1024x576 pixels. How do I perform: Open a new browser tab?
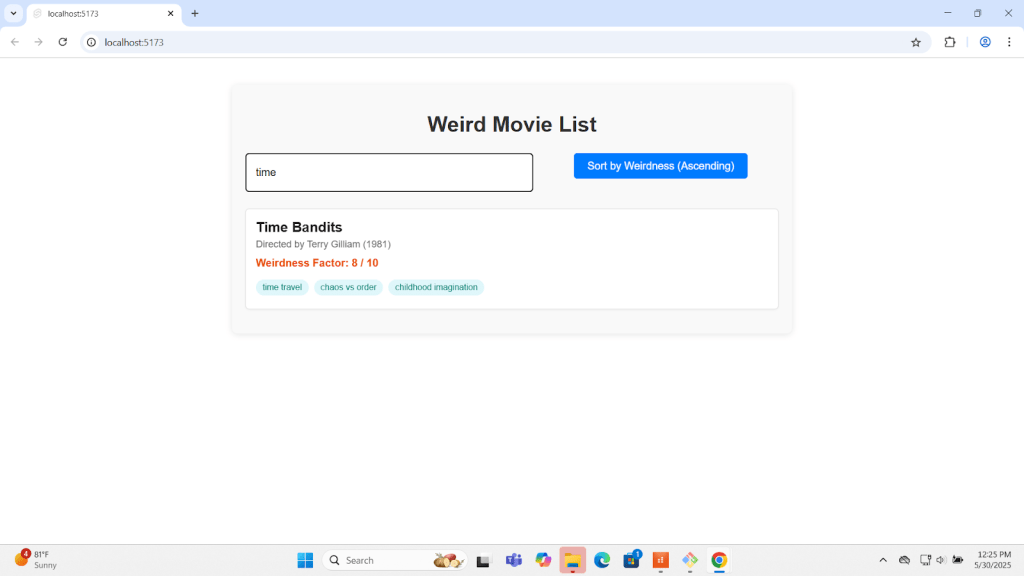[x=194, y=13]
